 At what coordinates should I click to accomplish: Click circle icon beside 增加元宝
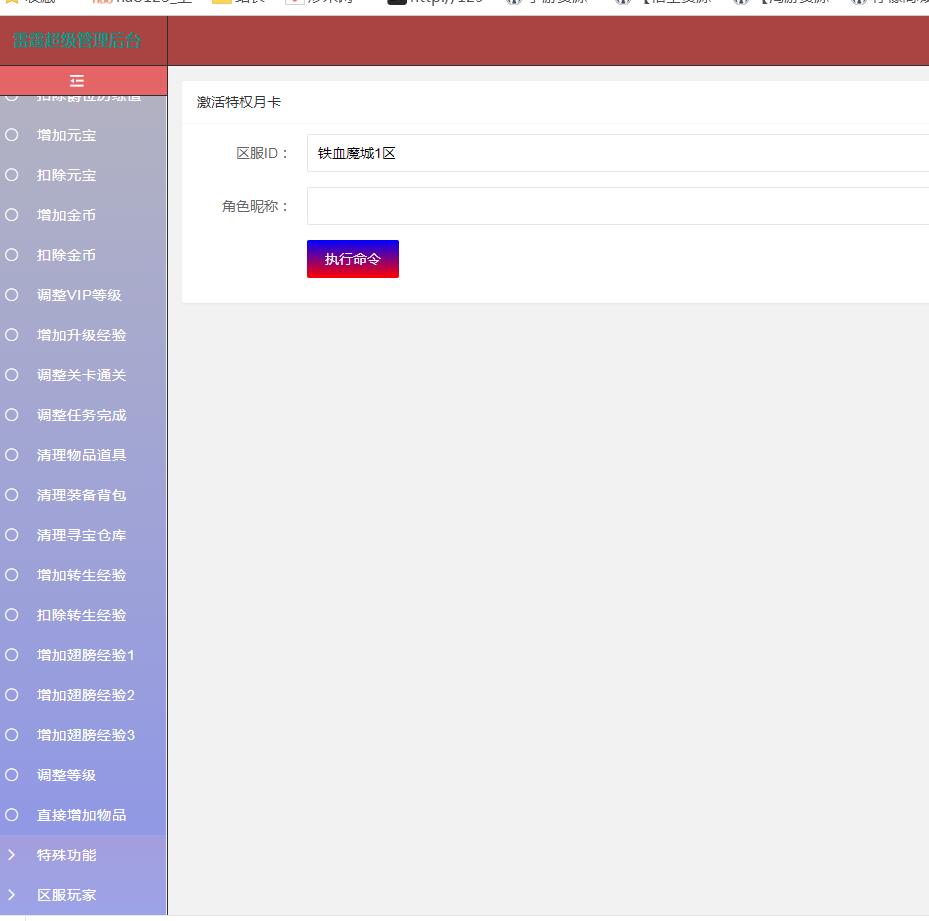tap(12, 135)
